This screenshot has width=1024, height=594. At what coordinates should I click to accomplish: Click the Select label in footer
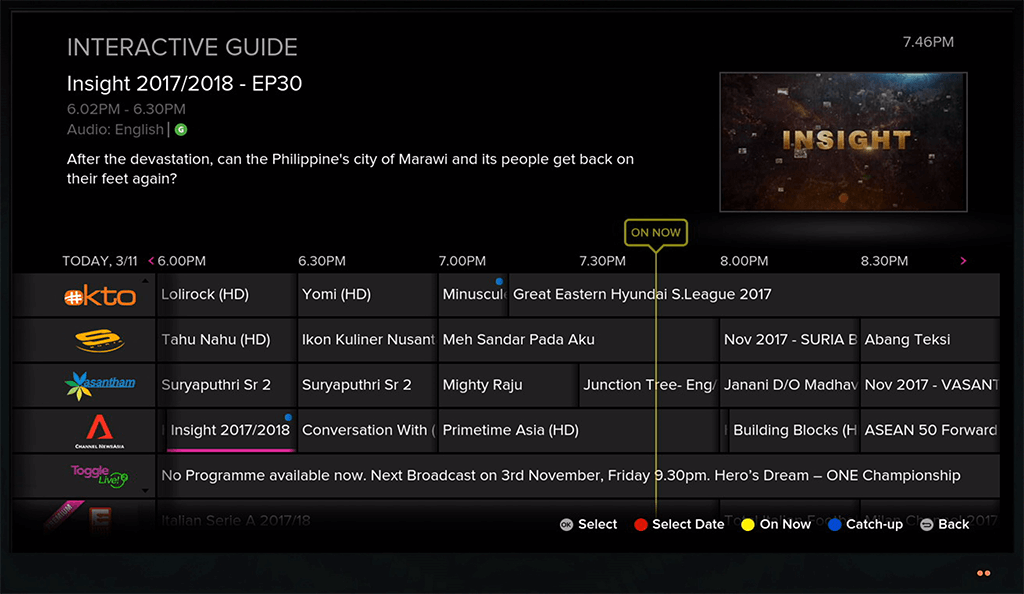click(x=598, y=525)
